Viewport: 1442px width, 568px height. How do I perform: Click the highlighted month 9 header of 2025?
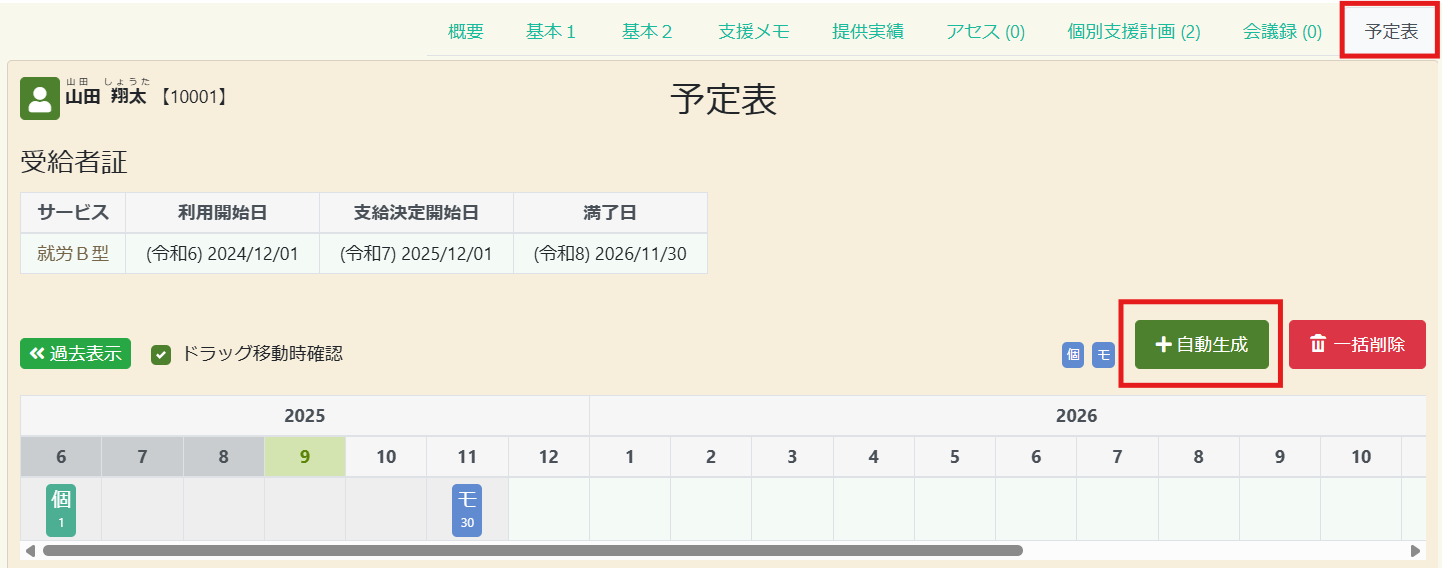click(x=305, y=457)
